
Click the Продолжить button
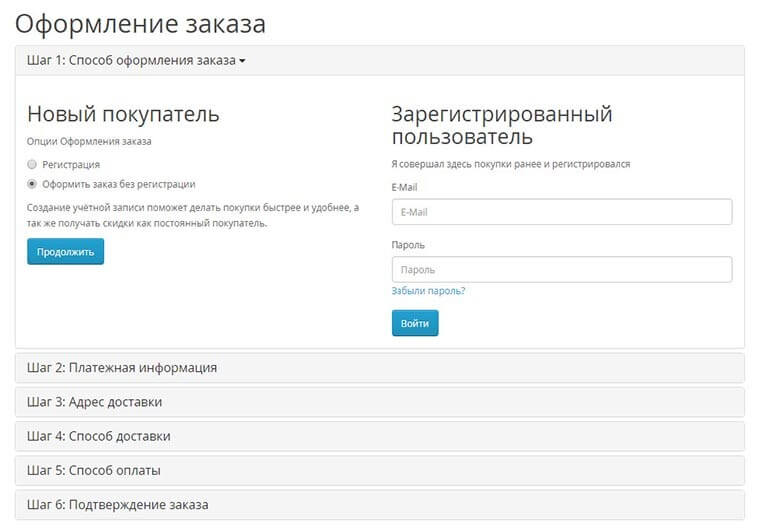click(65, 252)
